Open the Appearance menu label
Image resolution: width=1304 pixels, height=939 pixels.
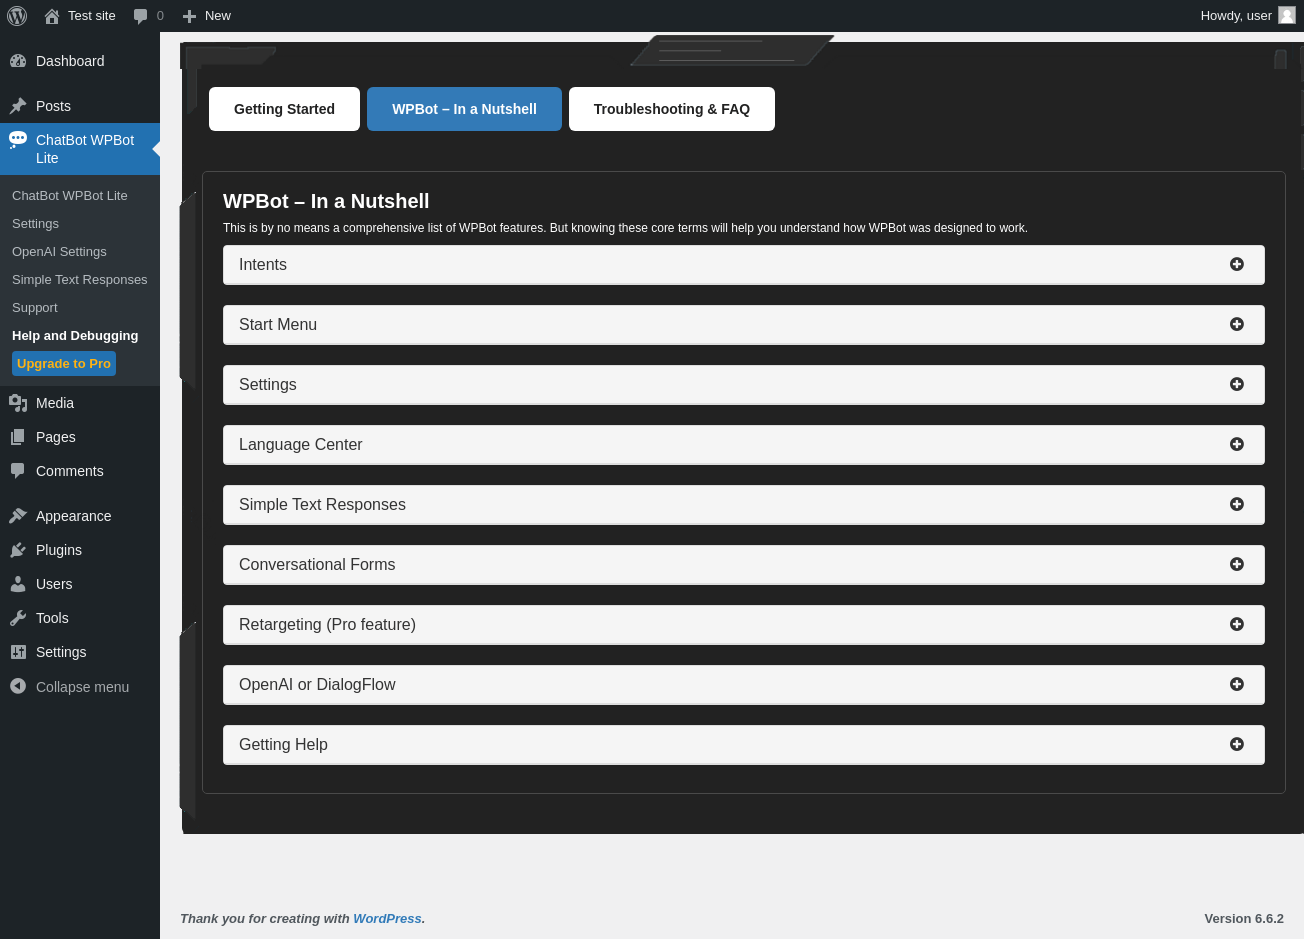[74, 516]
